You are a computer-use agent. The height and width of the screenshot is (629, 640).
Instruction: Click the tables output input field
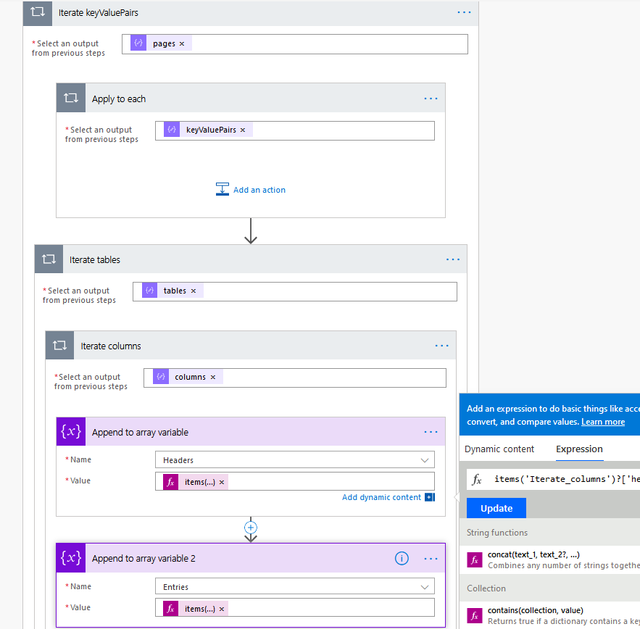tap(295, 291)
